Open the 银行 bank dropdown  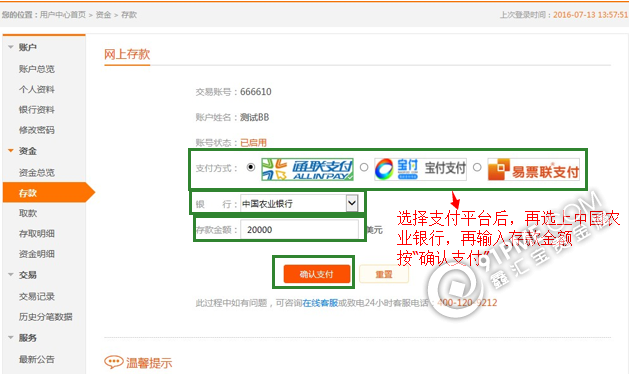299,203
